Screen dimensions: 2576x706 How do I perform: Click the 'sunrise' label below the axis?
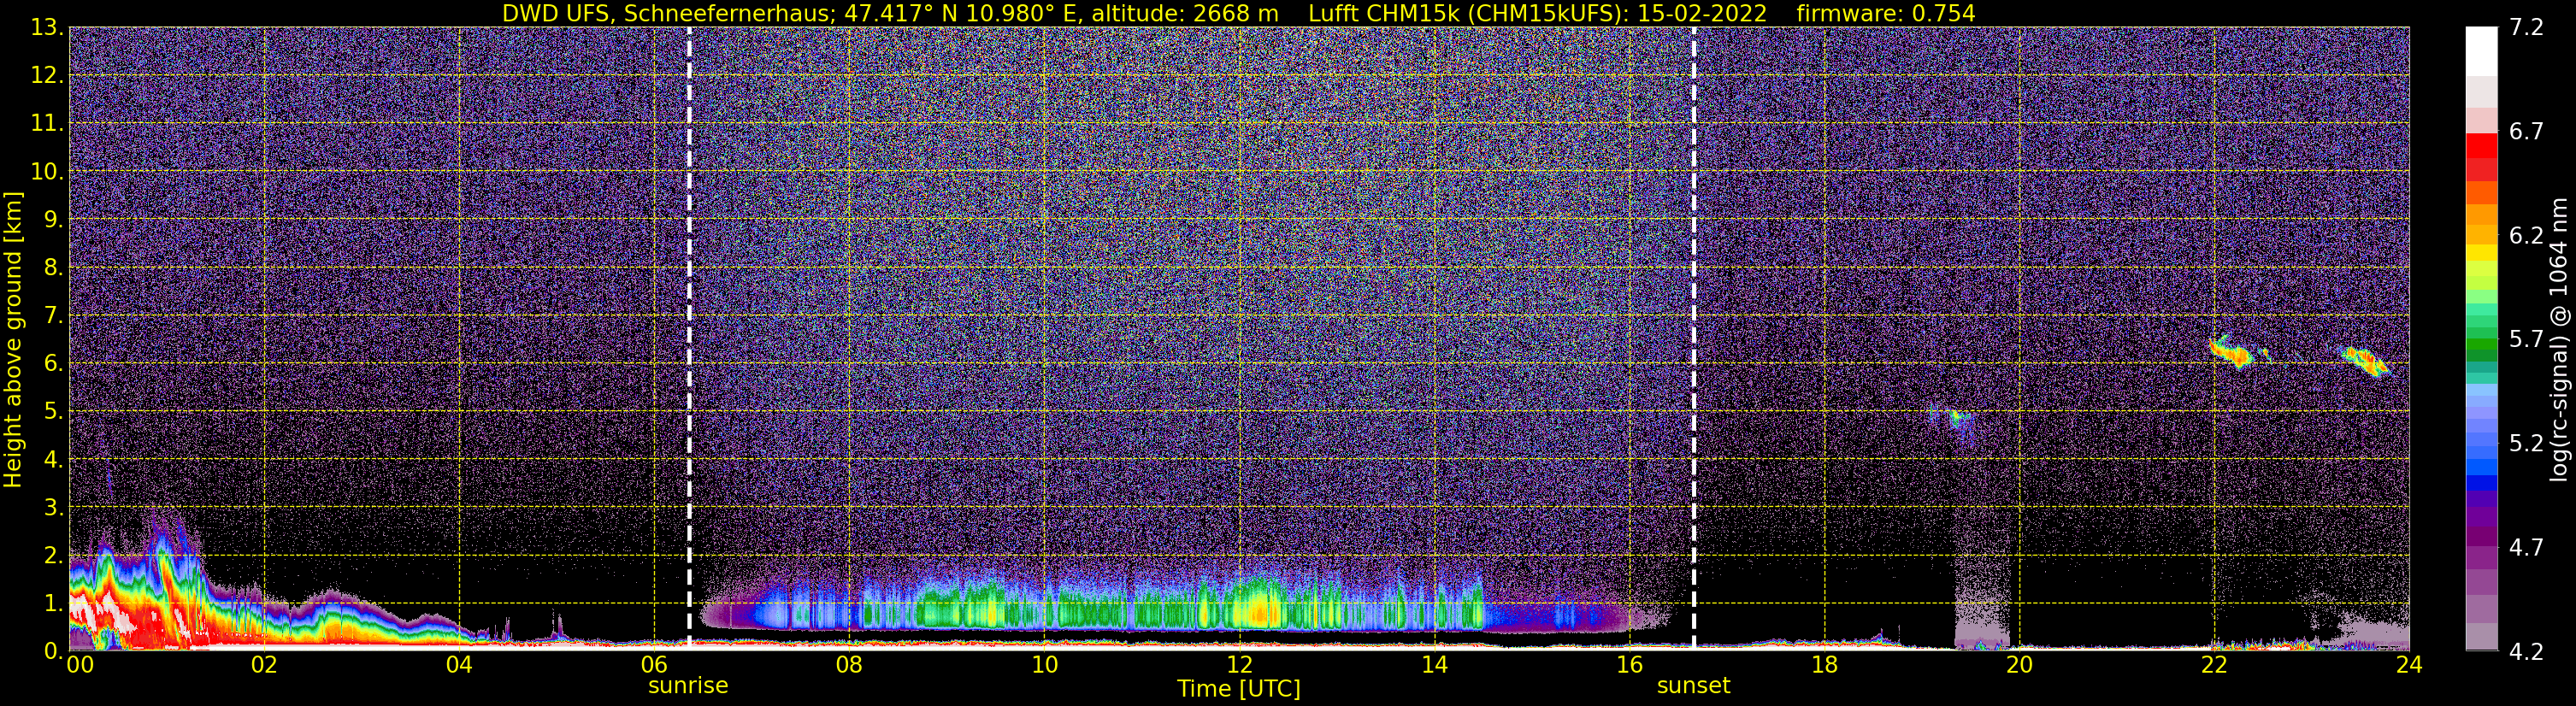tap(688, 686)
